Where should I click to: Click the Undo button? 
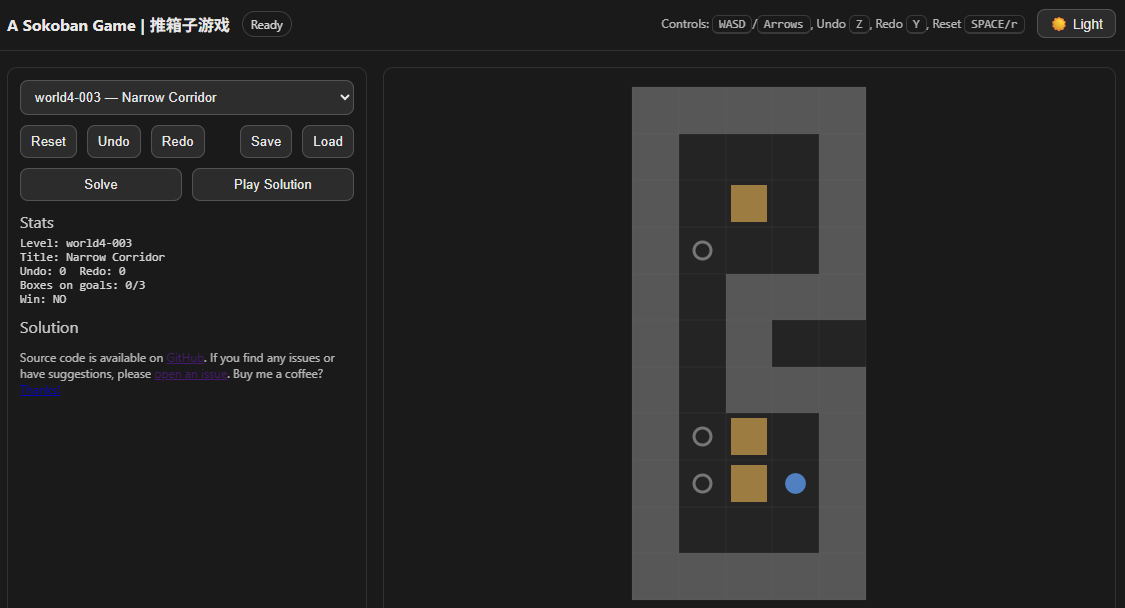point(114,141)
